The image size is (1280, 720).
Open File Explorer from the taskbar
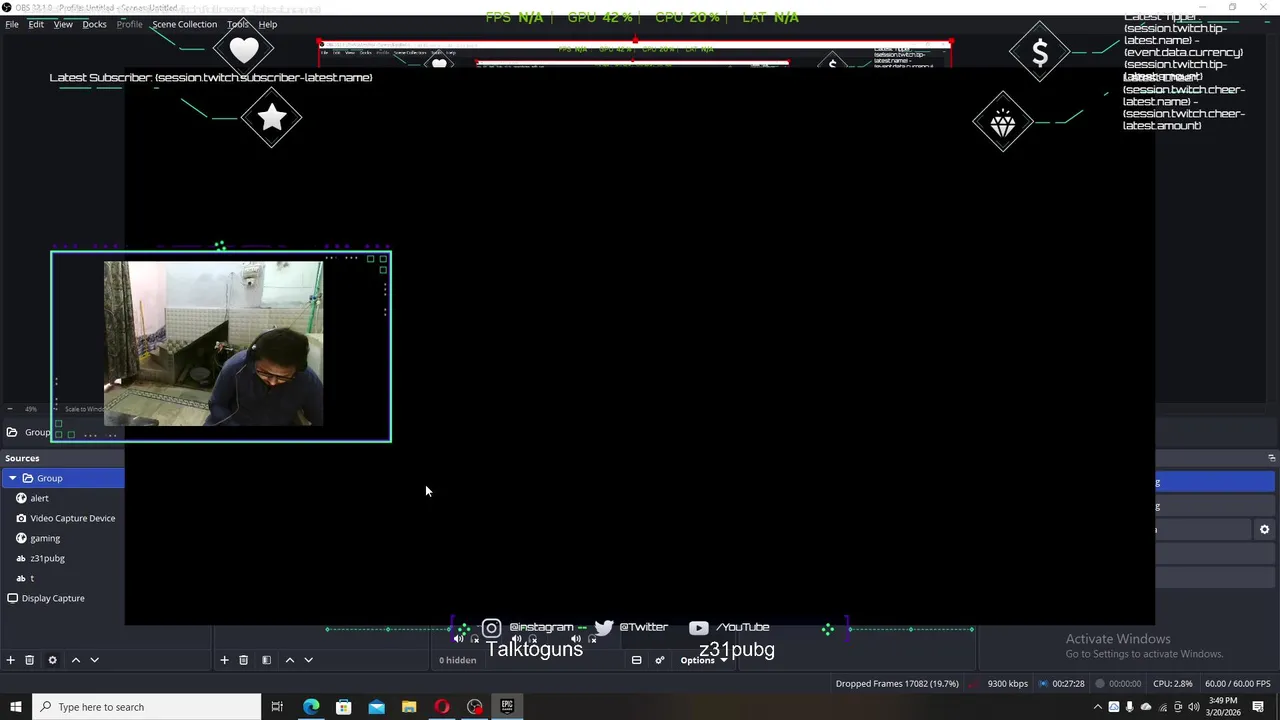click(409, 707)
